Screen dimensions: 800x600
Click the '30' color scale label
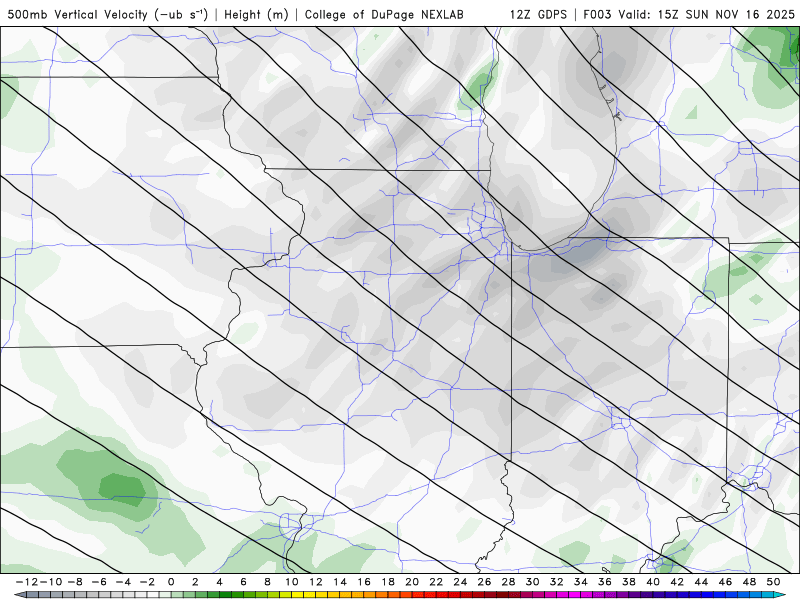point(533,582)
